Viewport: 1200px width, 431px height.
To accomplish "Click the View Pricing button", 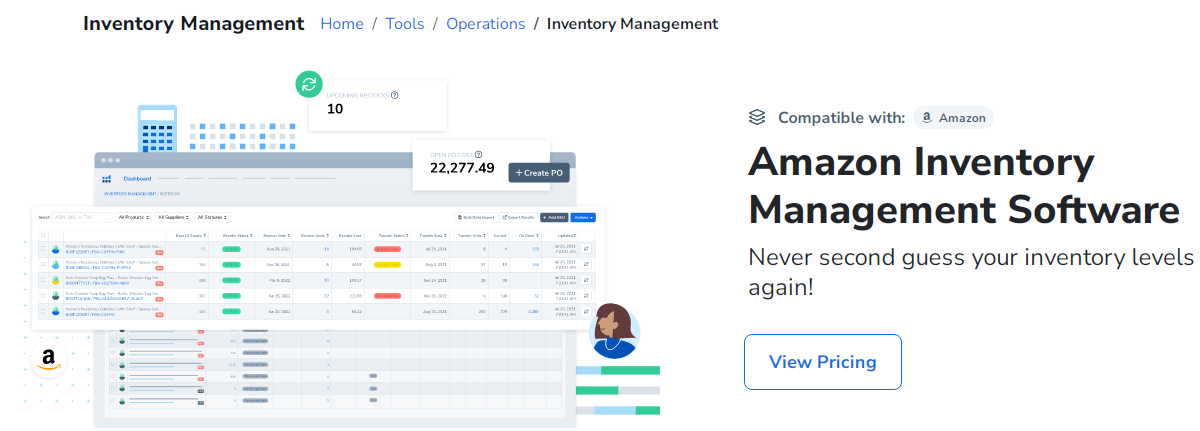I will (822, 362).
